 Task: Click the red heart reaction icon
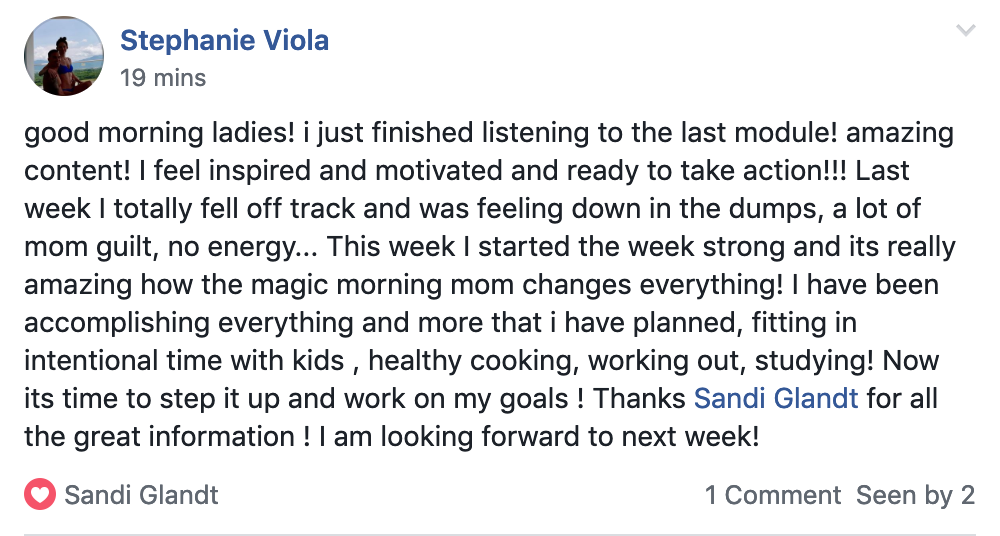pos(40,495)
